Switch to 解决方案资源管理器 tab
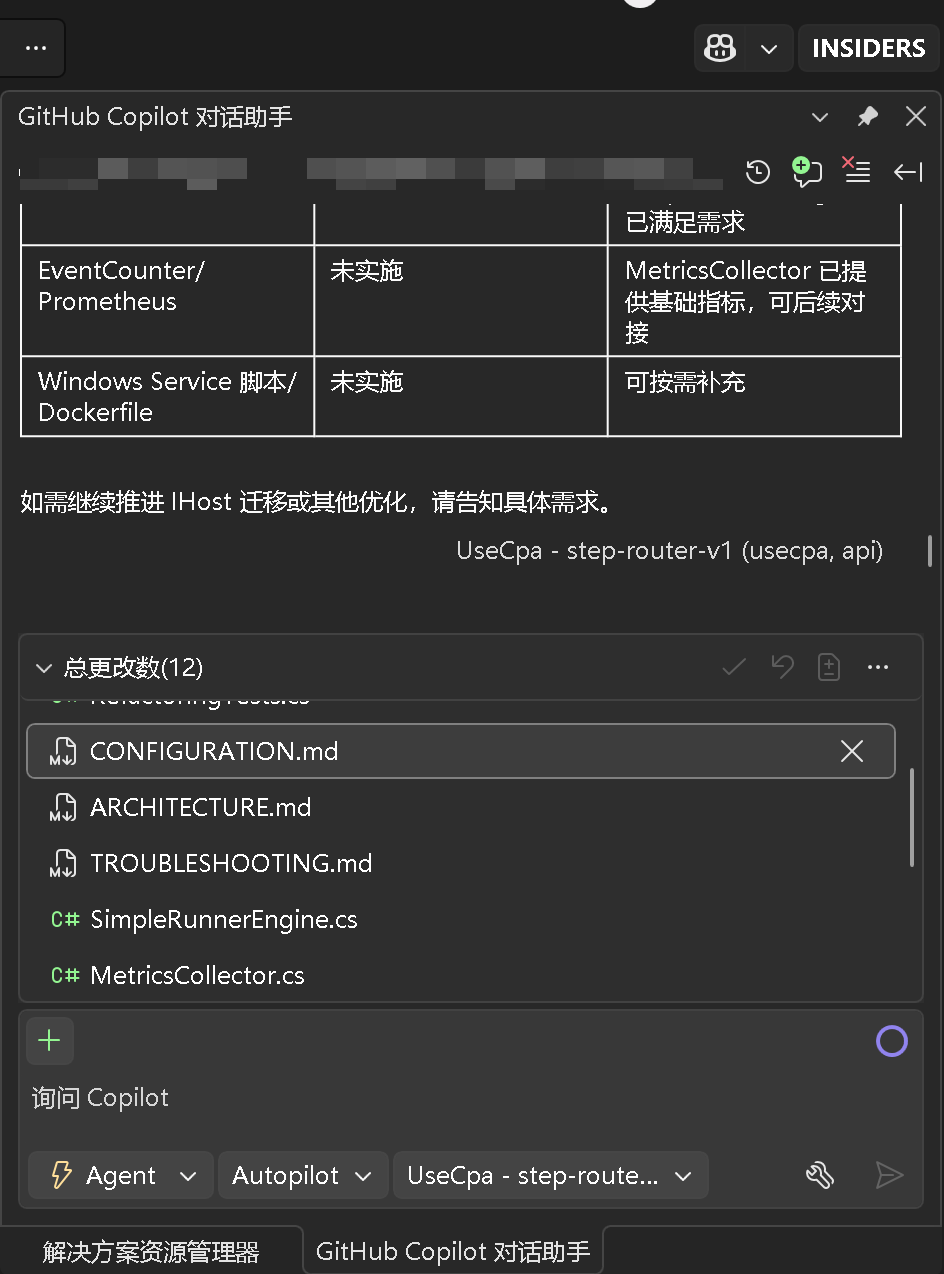The height and width of the screenshot is (1274, 944). click(x=151, y=1251)
